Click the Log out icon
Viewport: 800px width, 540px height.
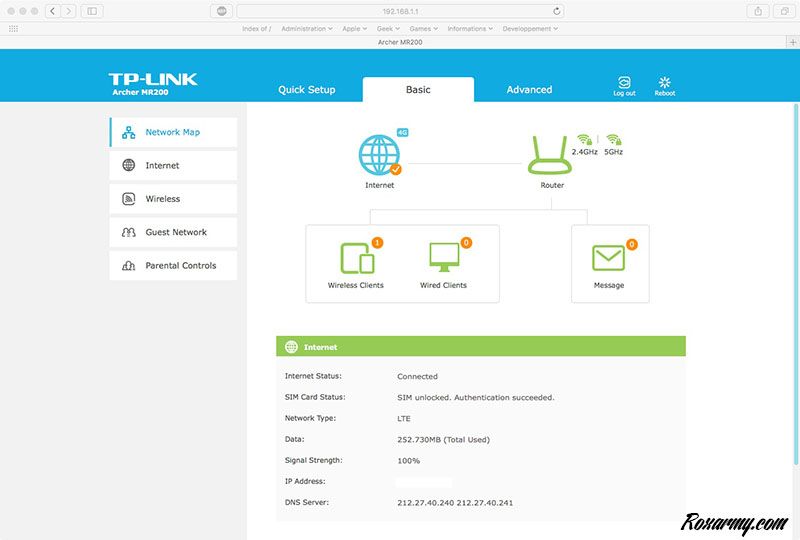pyautogui.click(x=624, y=84)
